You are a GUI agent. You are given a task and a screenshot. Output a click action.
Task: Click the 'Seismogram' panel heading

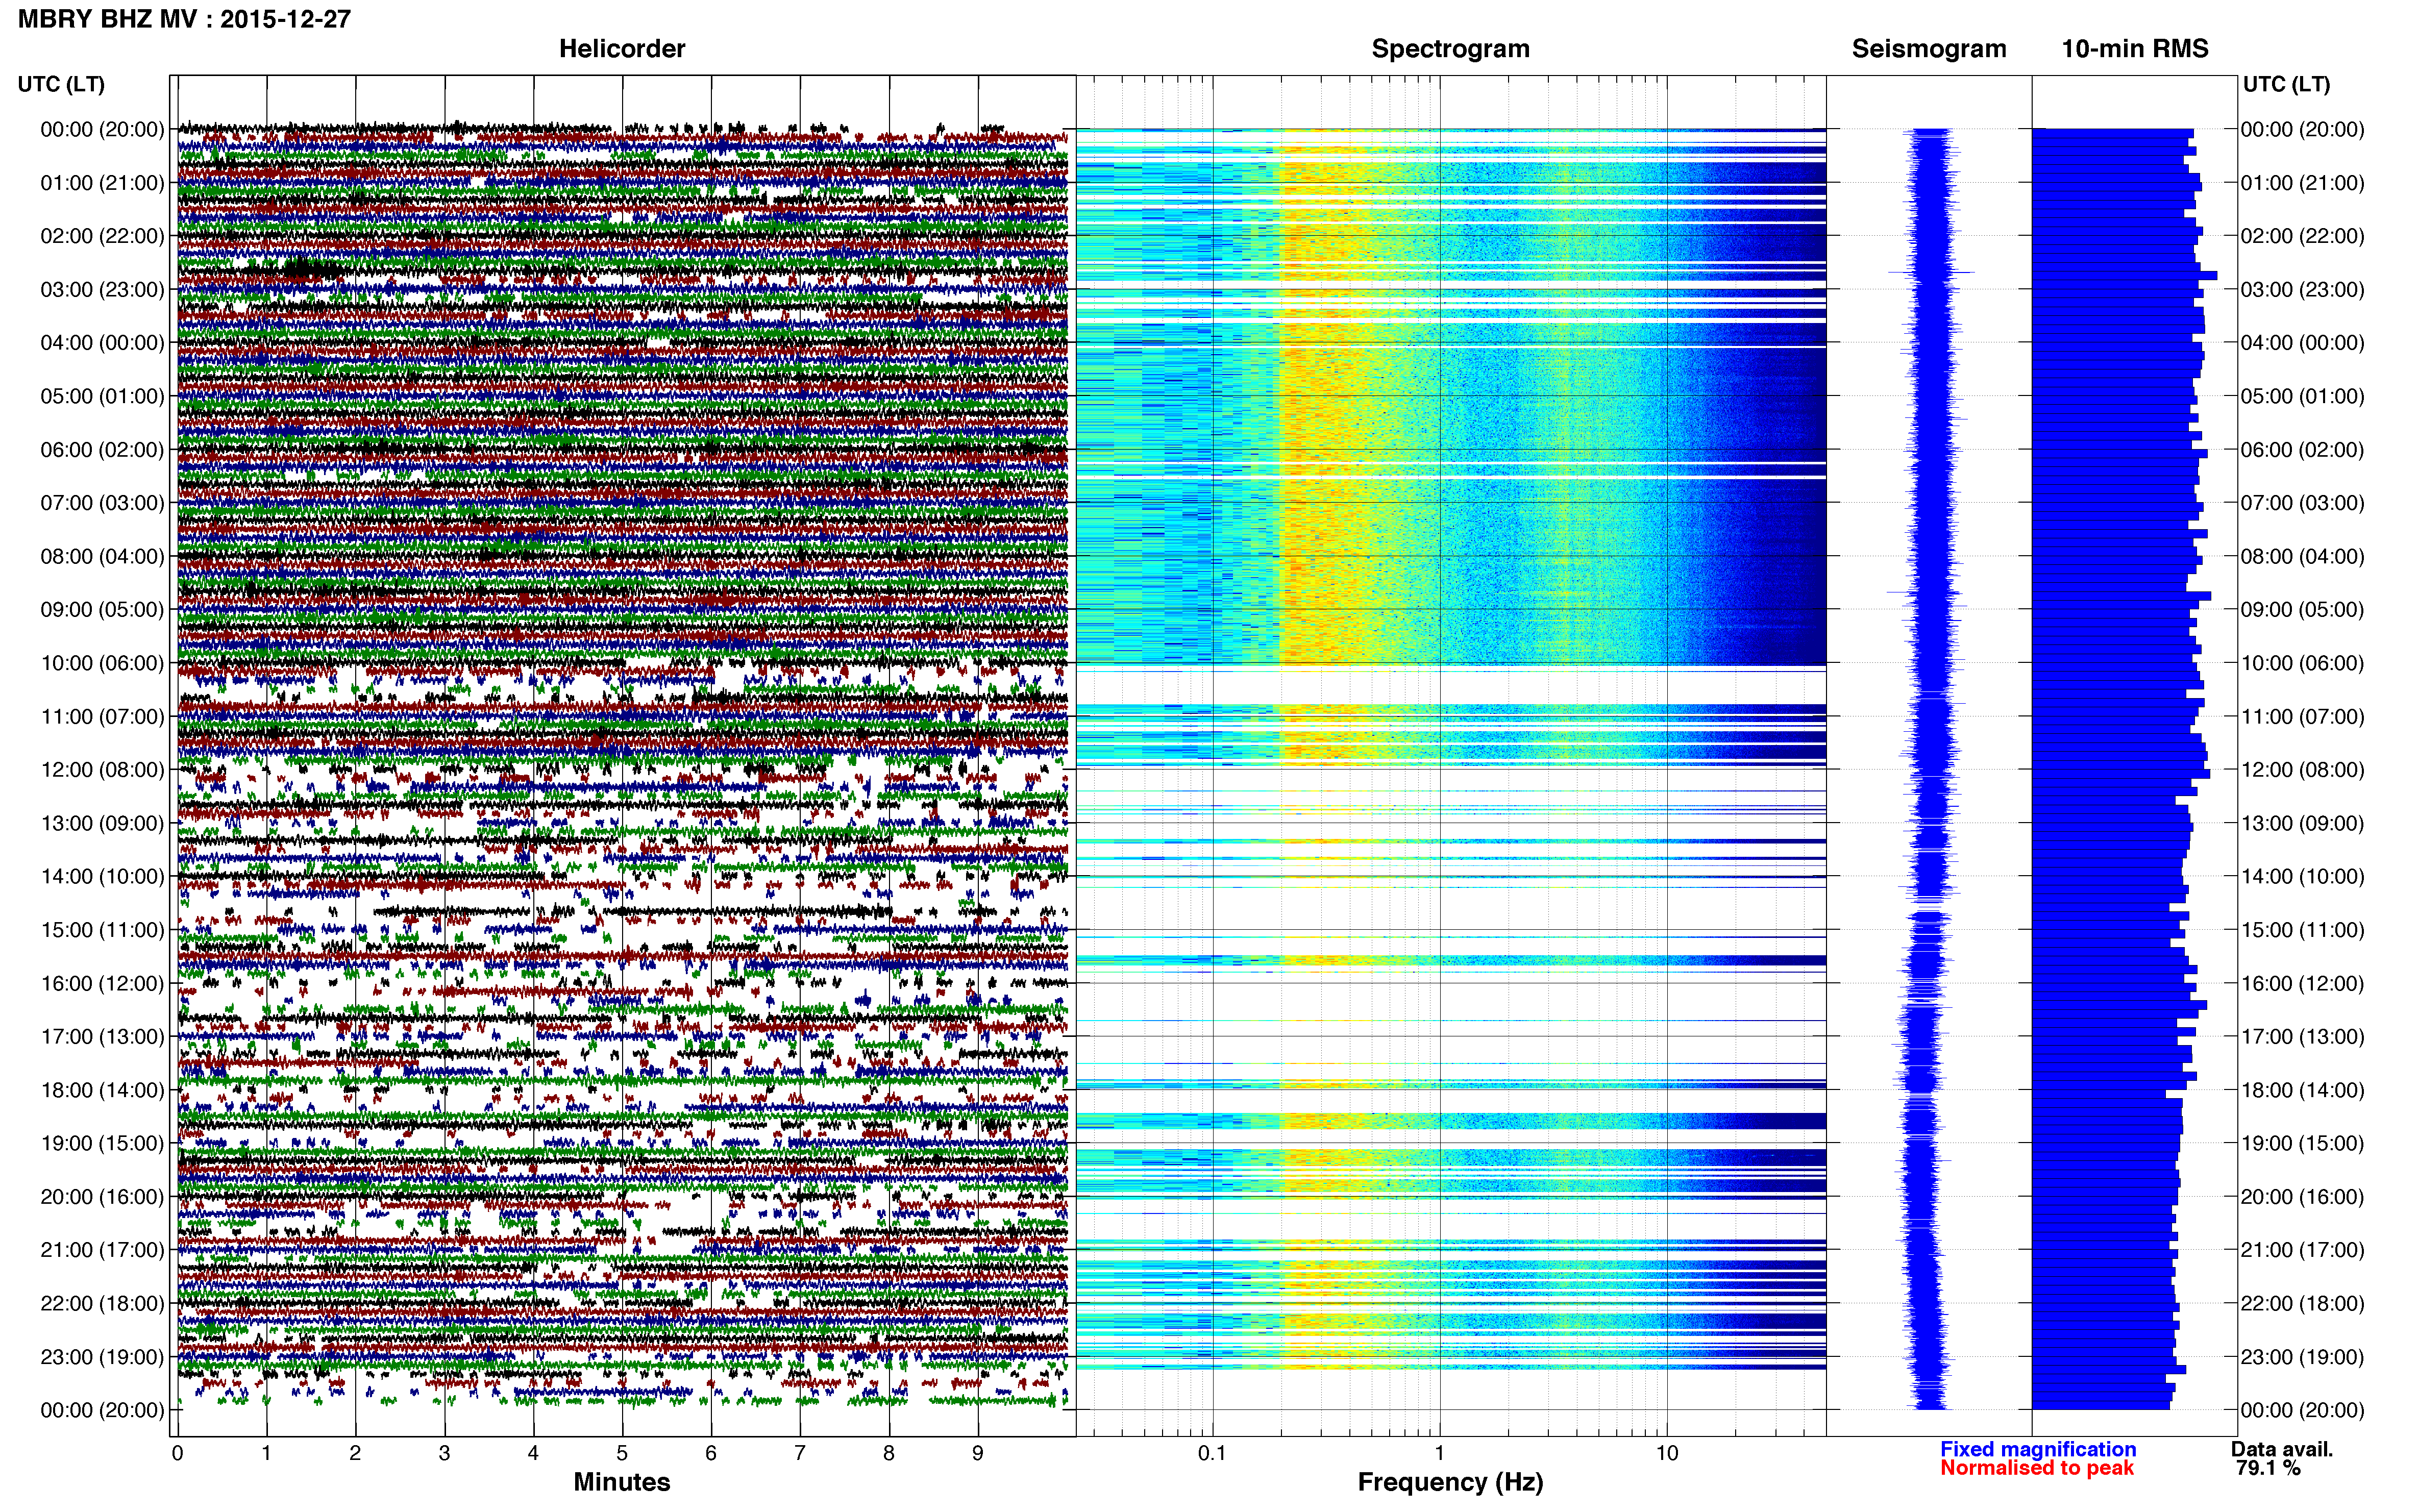click(1928, 49)
